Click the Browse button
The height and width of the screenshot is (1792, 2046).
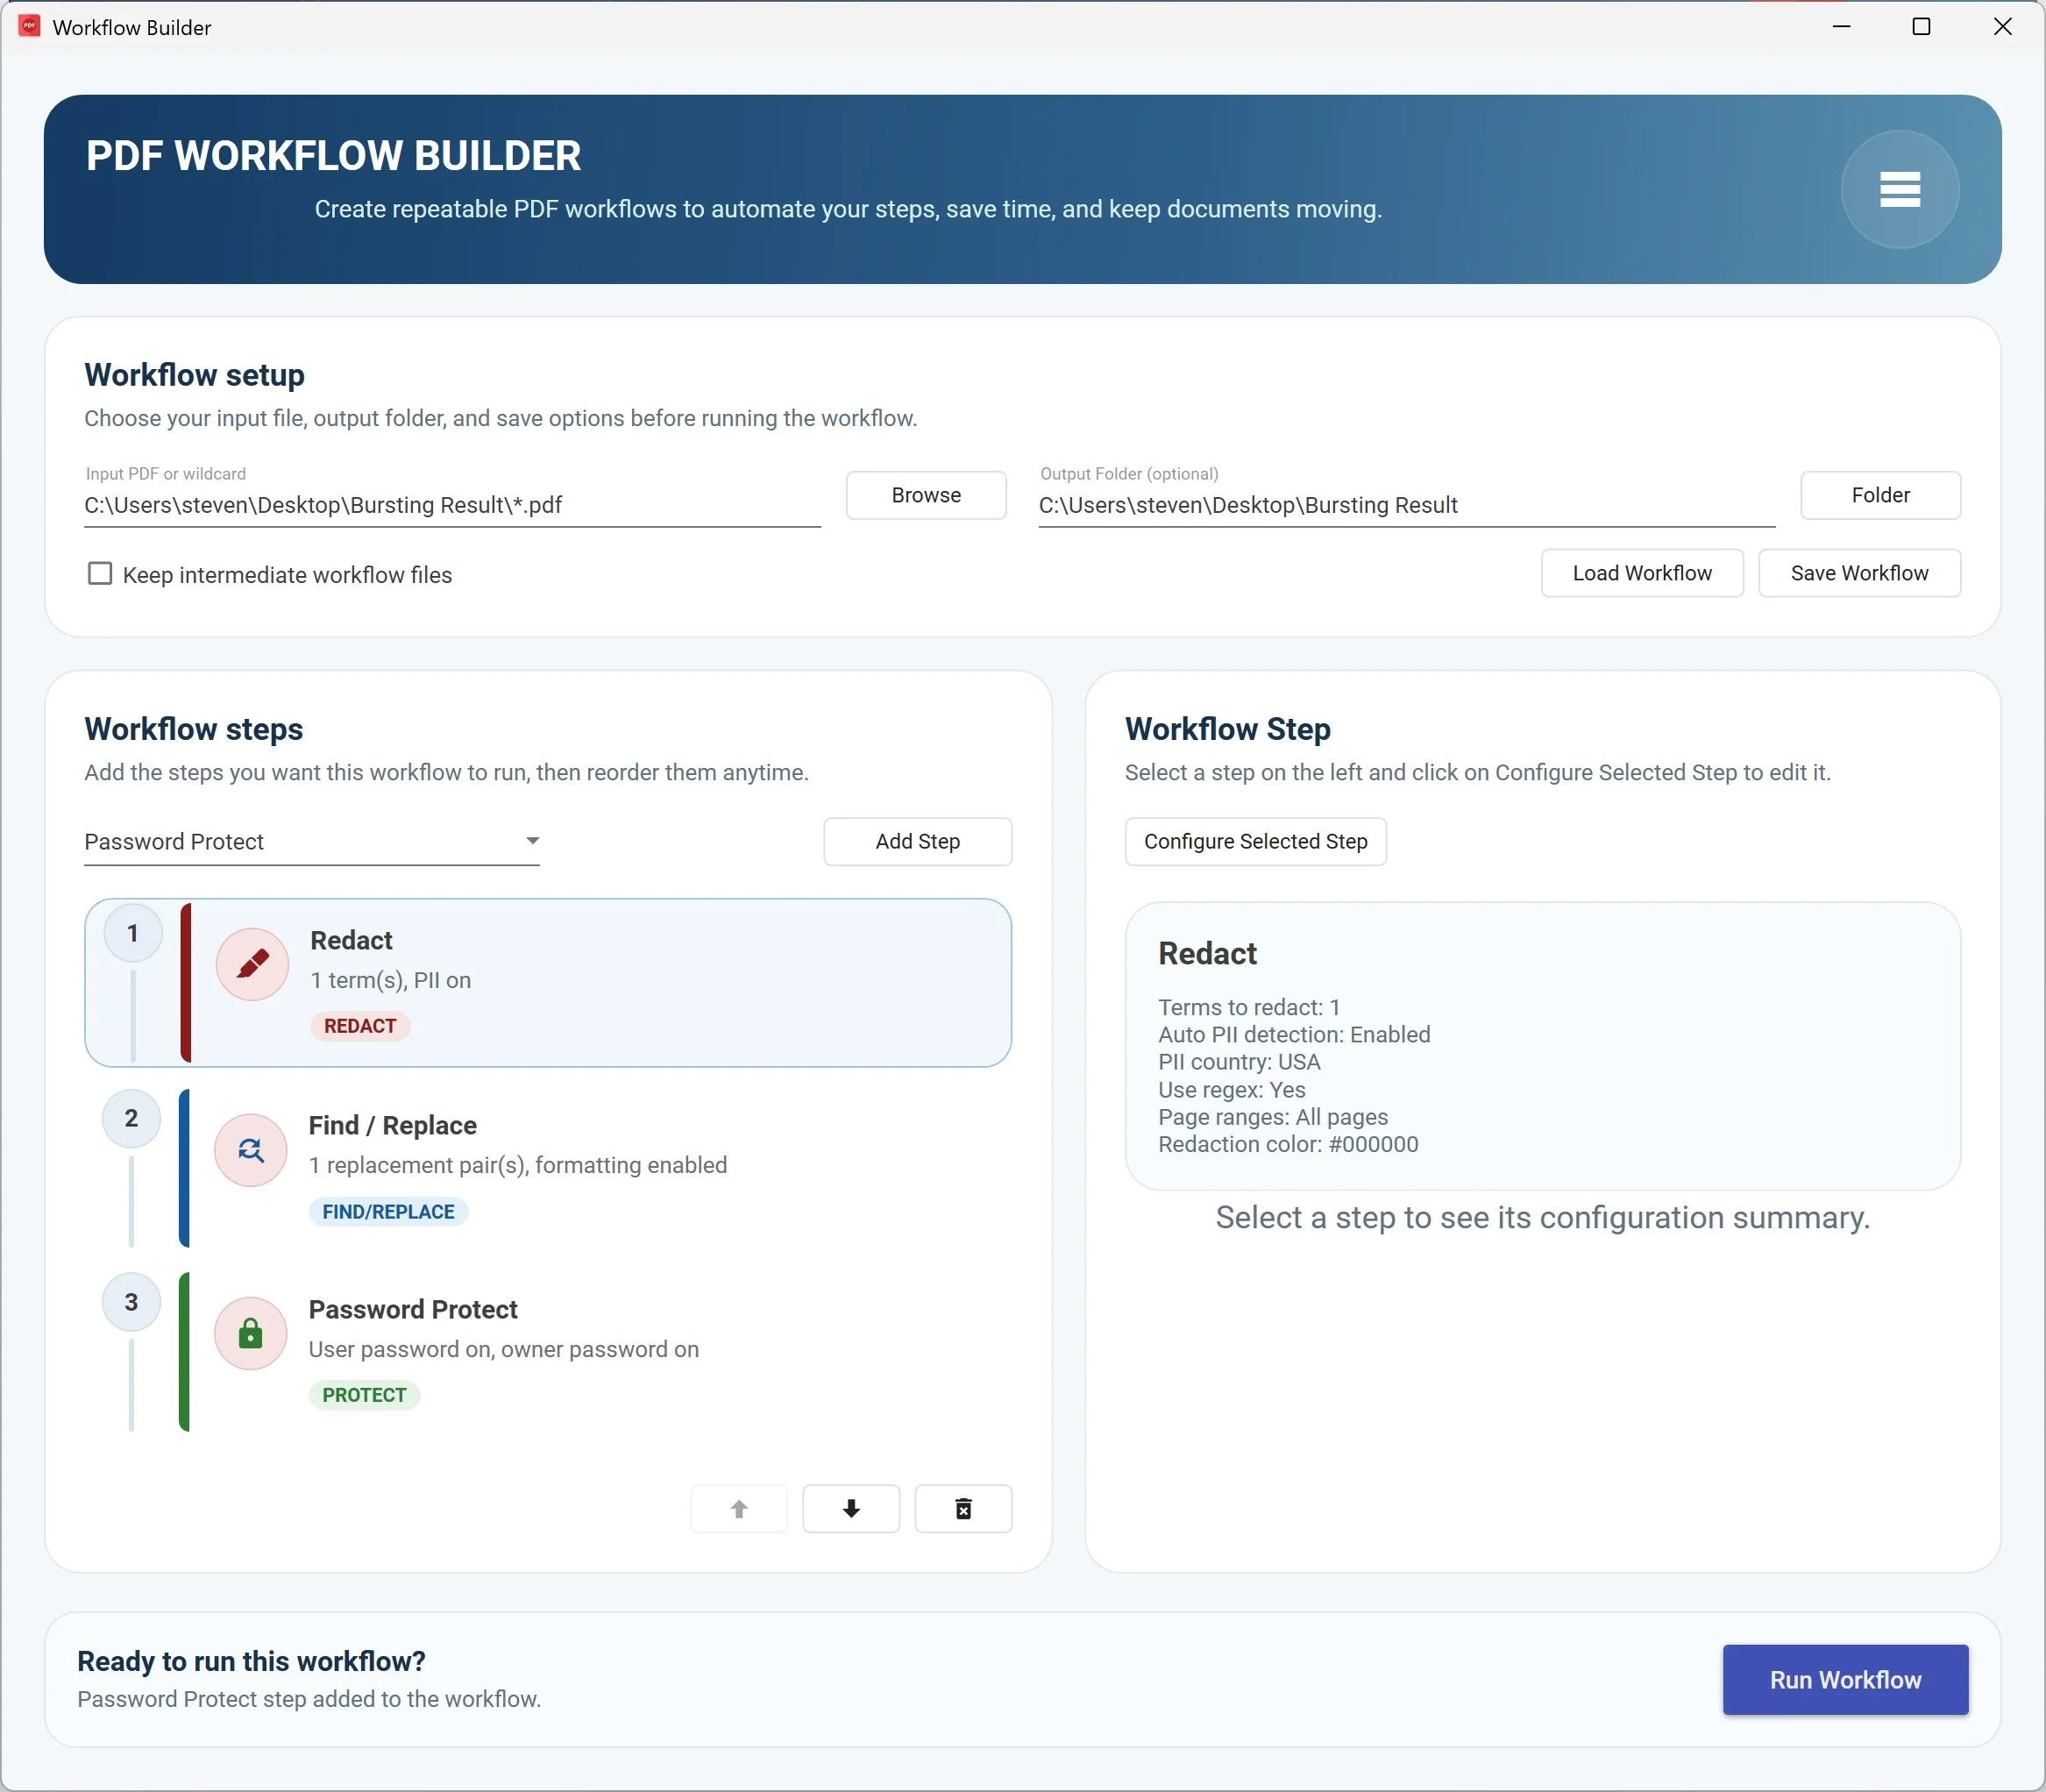[x=925, y=495]
